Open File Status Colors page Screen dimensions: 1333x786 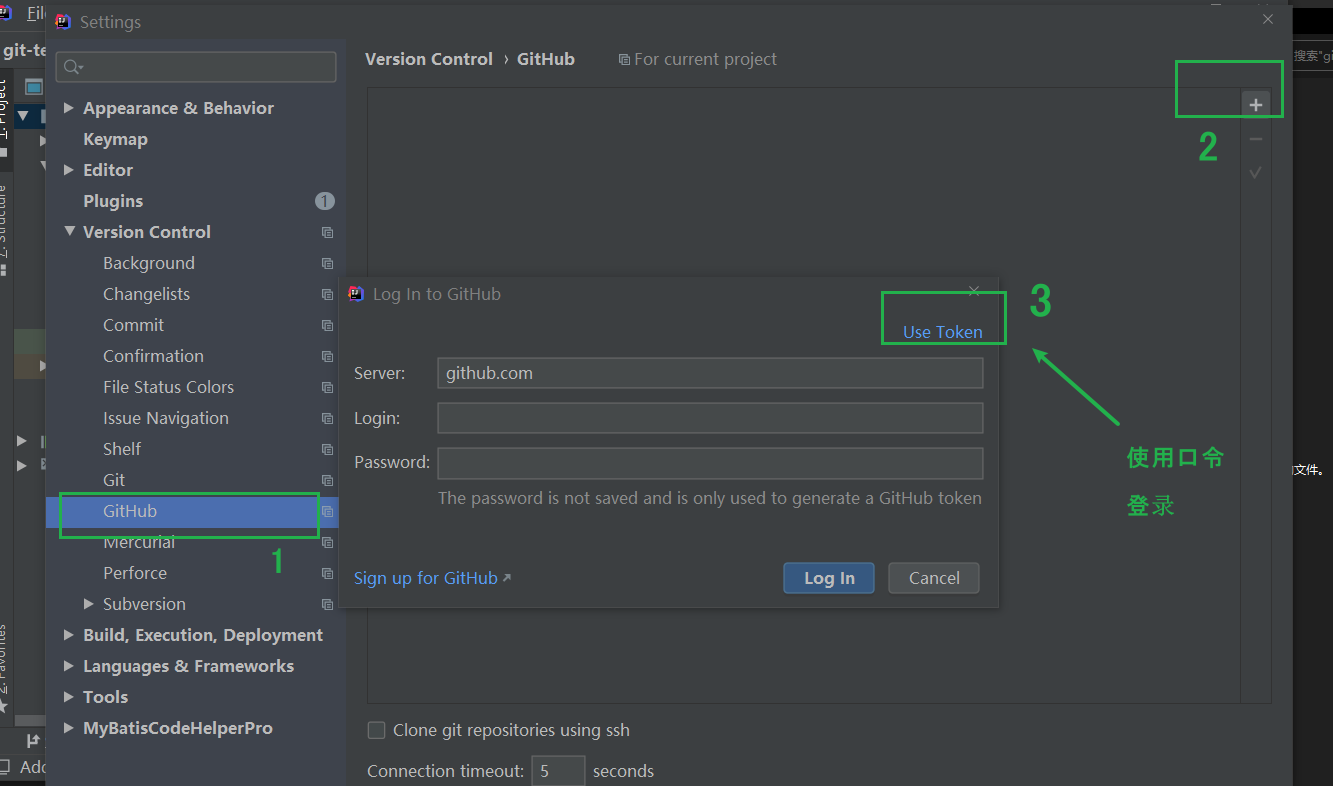pyautogui.click(x=168, y=387)
